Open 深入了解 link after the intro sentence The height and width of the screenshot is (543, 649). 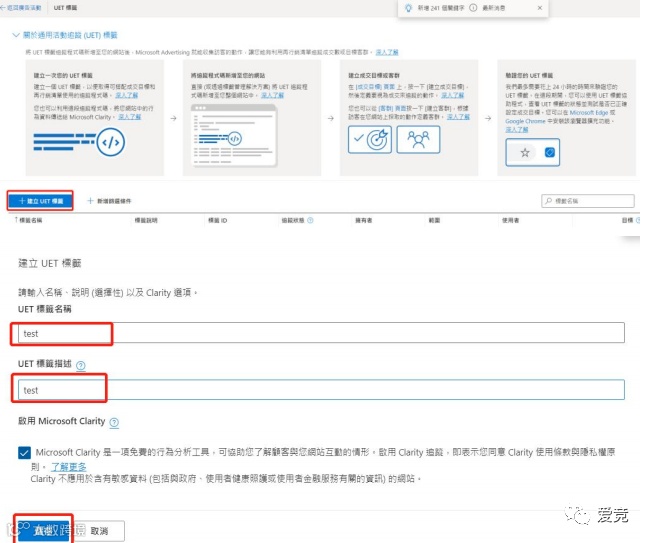[387, 52]
